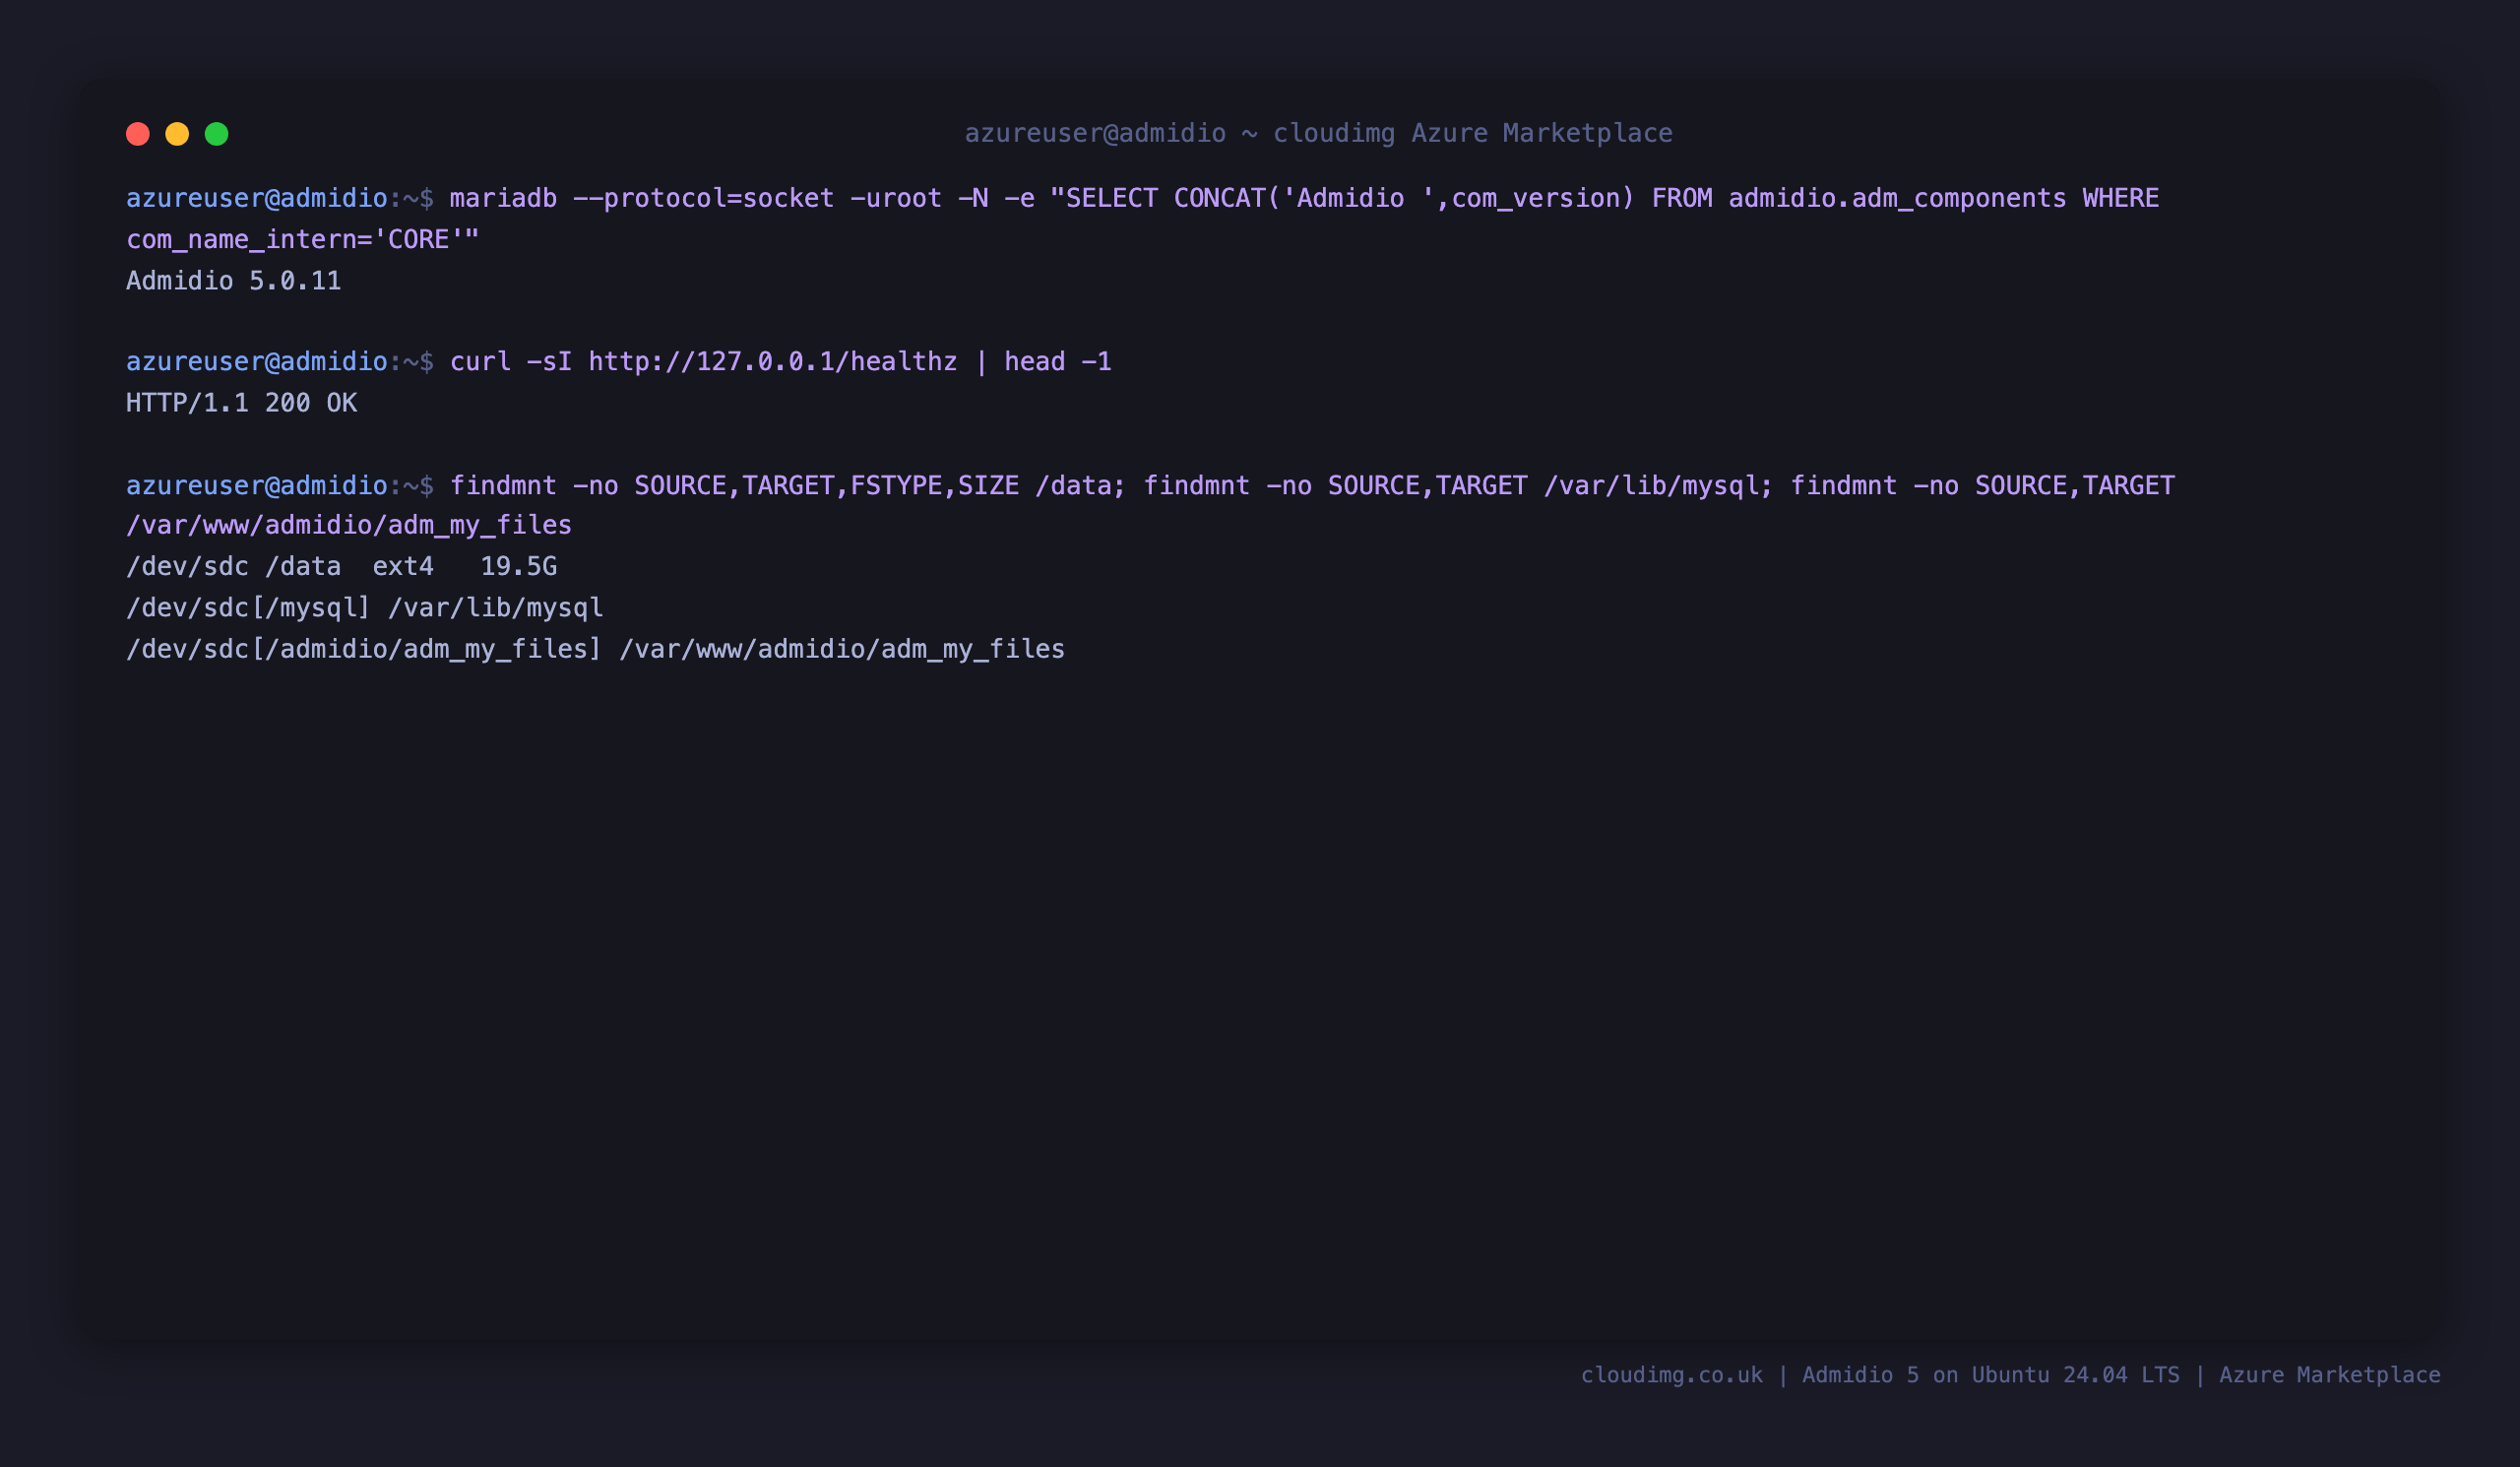Click the first prompt before the mariadb command
This screenshot has height=1467, width=2520.
click(x=280, y=198)
